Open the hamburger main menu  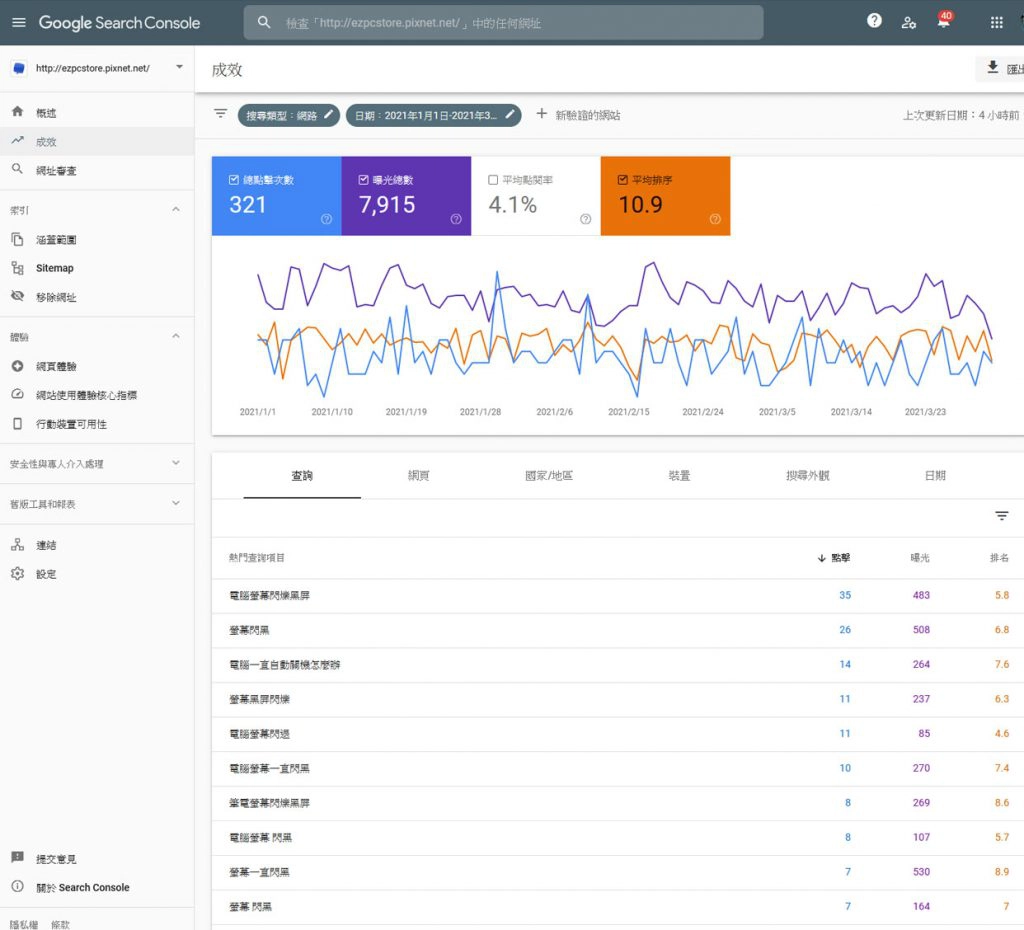tap(18, 22)
